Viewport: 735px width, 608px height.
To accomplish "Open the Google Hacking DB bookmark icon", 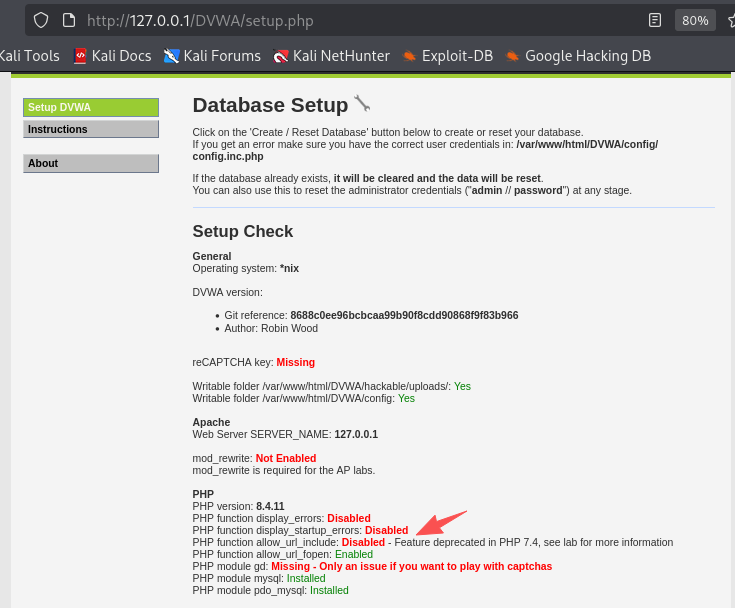I will 512,56.
